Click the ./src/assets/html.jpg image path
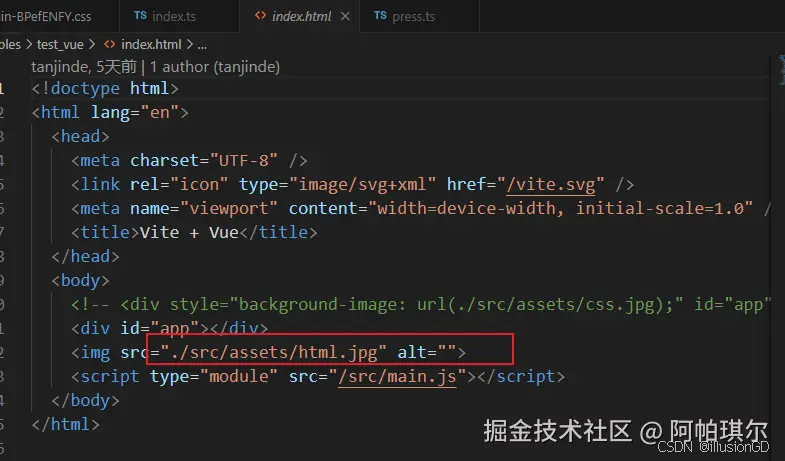The image size is (785, 461). click(x=273, y=352)
